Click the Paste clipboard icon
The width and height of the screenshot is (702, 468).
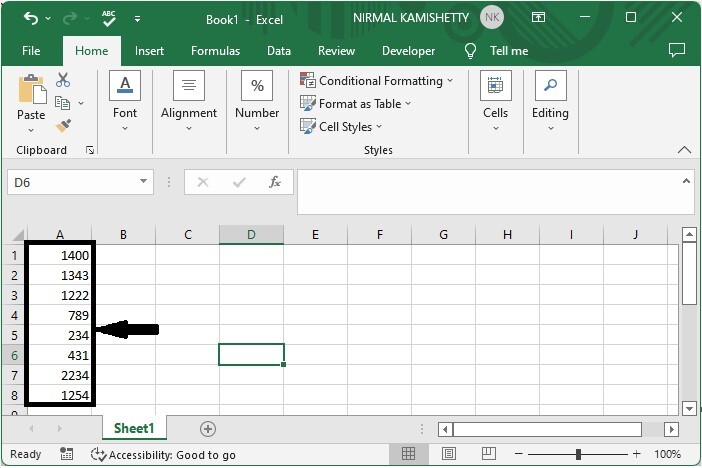coord(31,97)
